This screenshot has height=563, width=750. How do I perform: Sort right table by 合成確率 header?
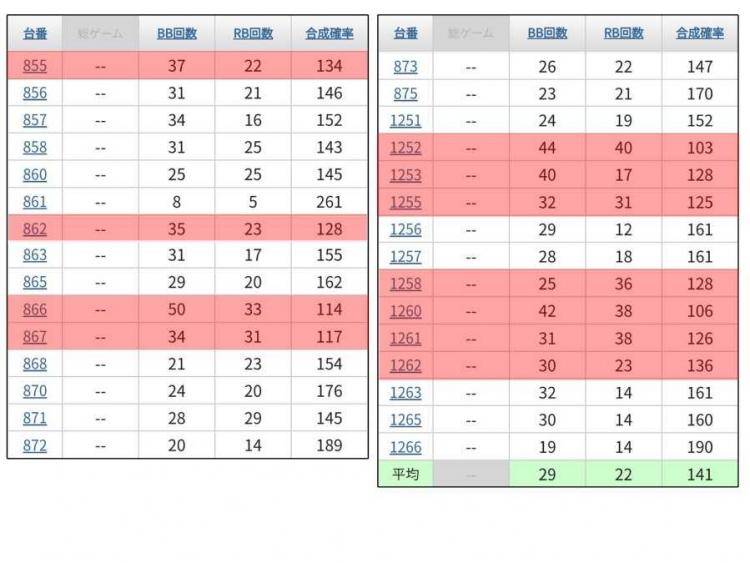(700, 33)
